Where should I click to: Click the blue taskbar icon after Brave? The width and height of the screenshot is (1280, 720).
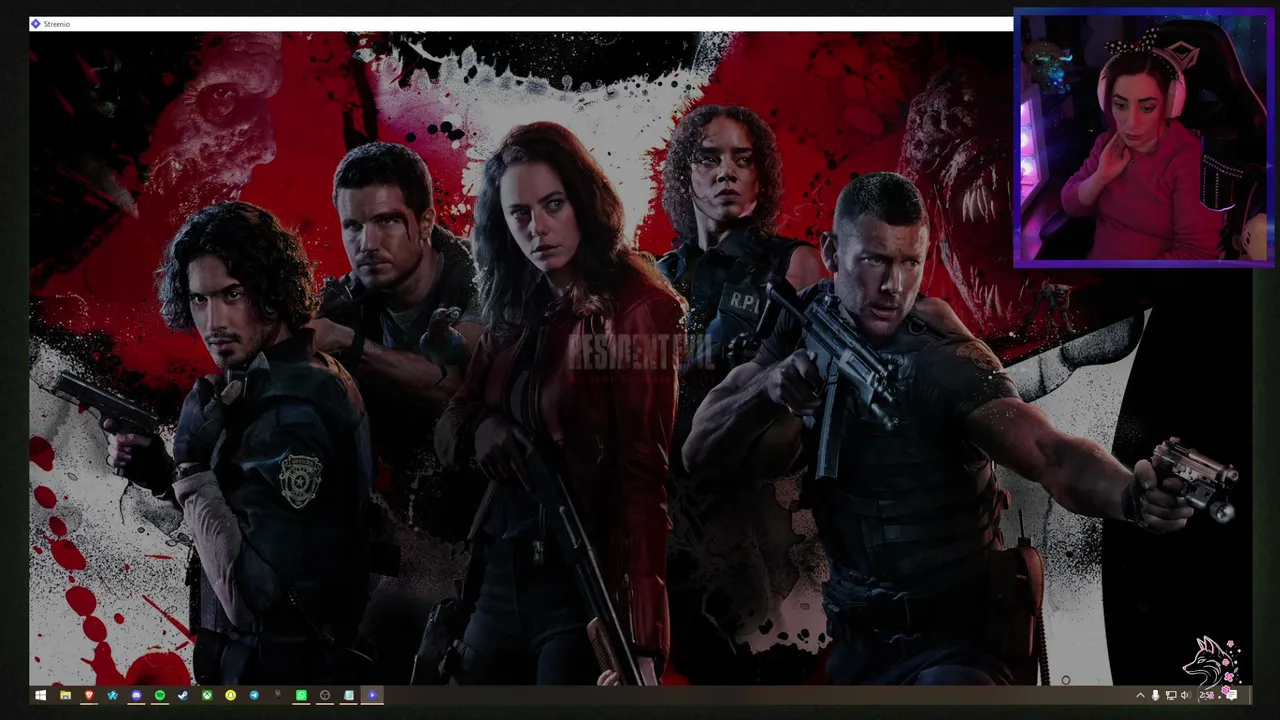112,695
